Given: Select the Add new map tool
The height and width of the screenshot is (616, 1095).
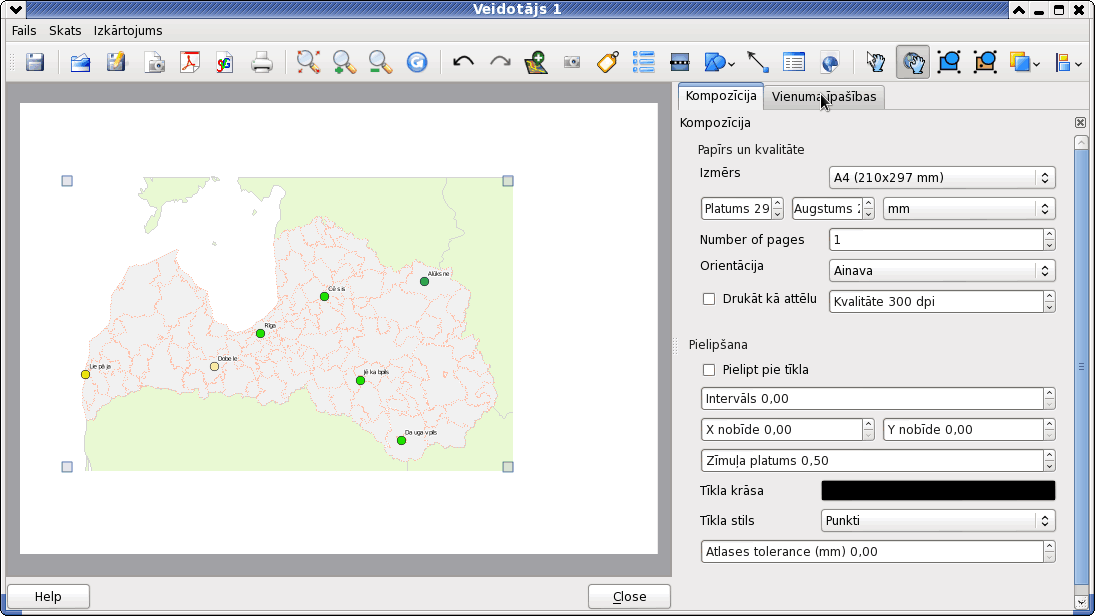Looking at the screenshot, I should (536, 63).
